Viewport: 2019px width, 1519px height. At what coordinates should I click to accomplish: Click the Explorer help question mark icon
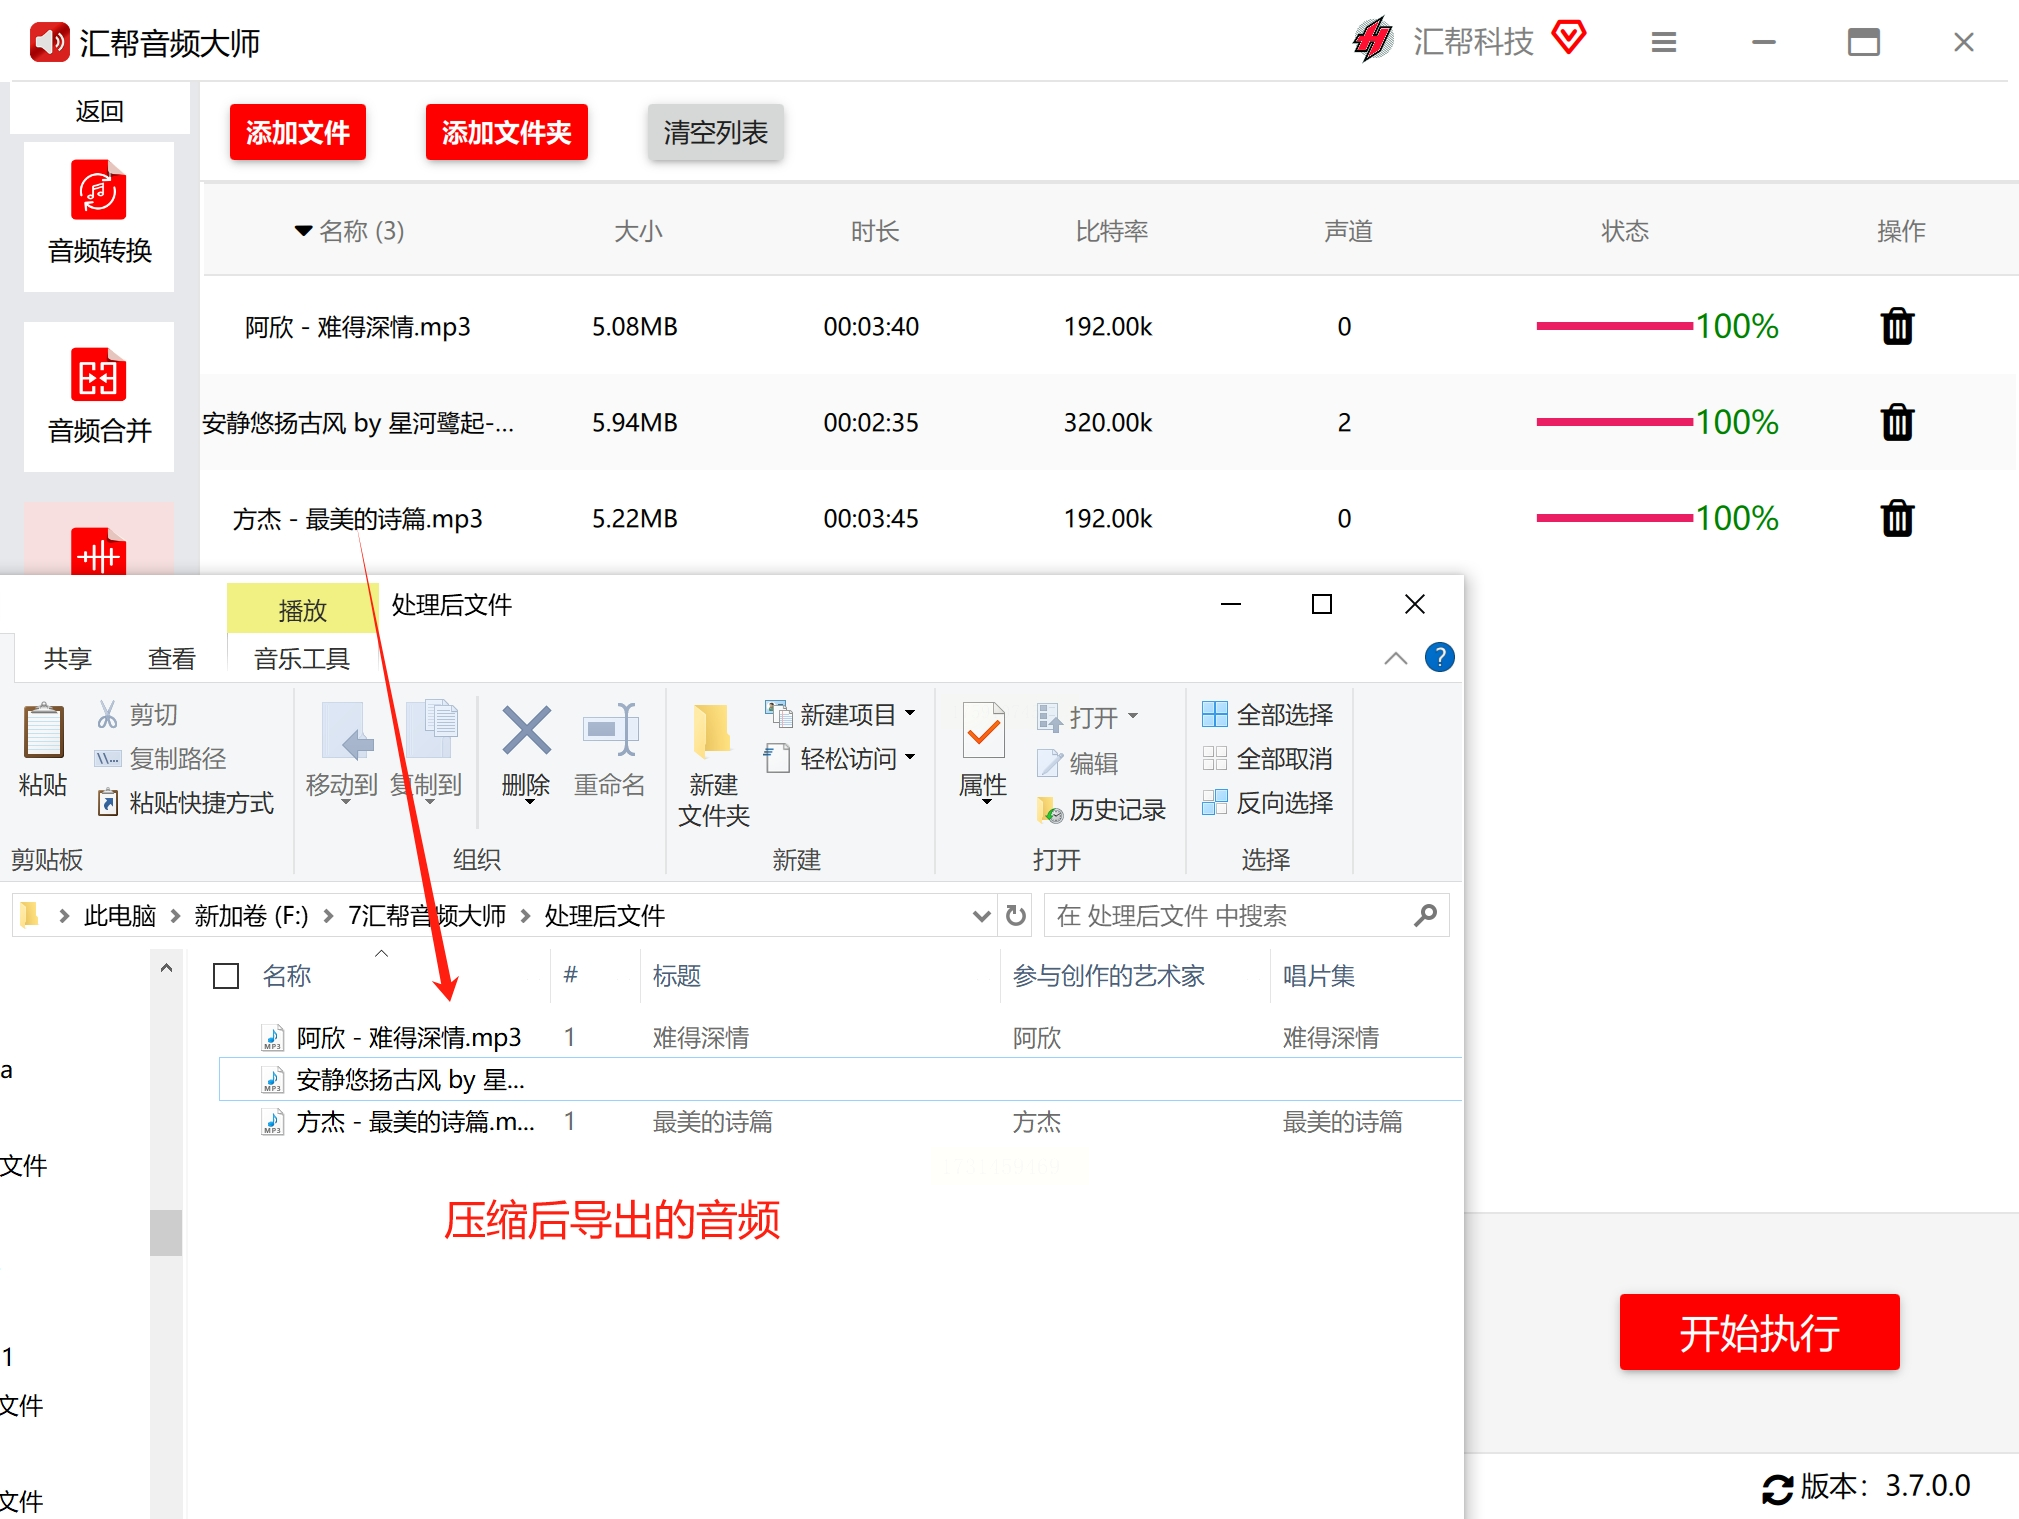pos(1439,657)
